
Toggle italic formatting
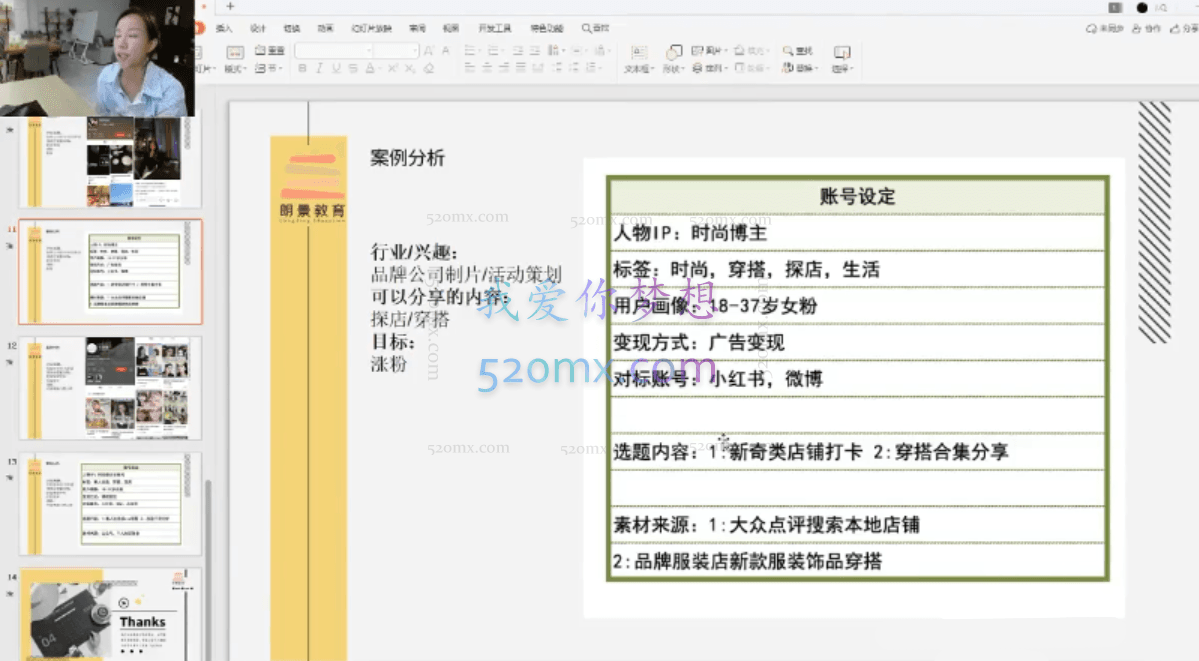[318, 69]
